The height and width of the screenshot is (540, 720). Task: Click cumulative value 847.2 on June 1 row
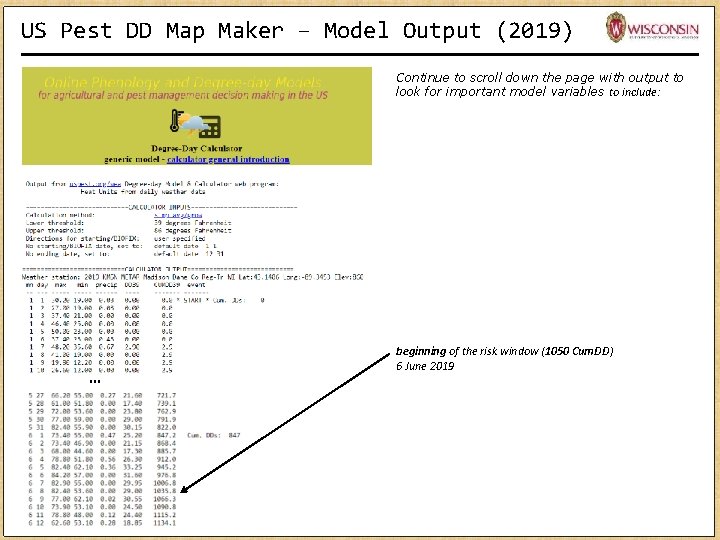pos(166,435)
